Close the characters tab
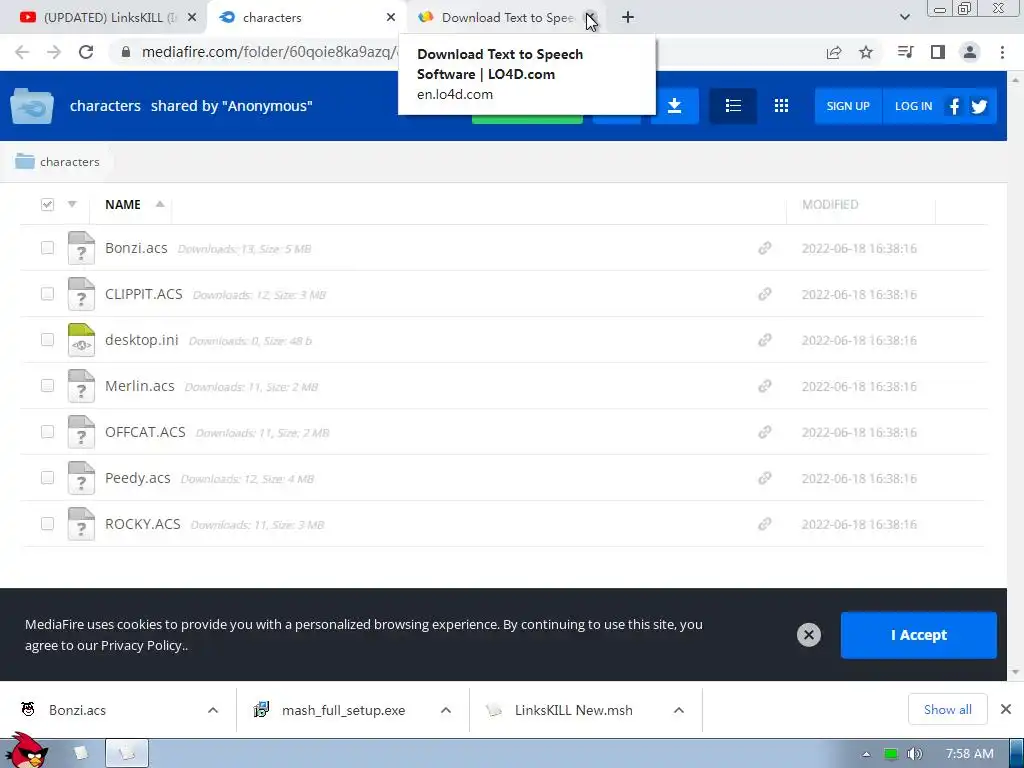The image size is (1024, 768). click(391, 18)
